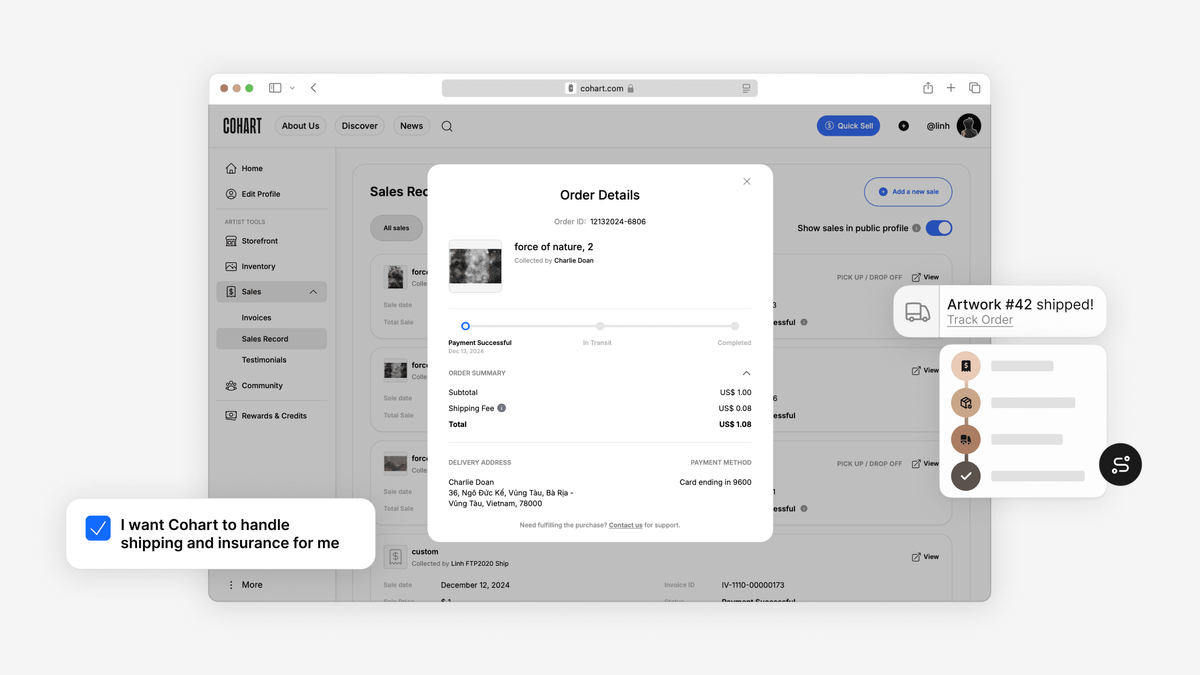Open News in top navigation
This screenshot has width=1200, height=675.
point(411,126)
